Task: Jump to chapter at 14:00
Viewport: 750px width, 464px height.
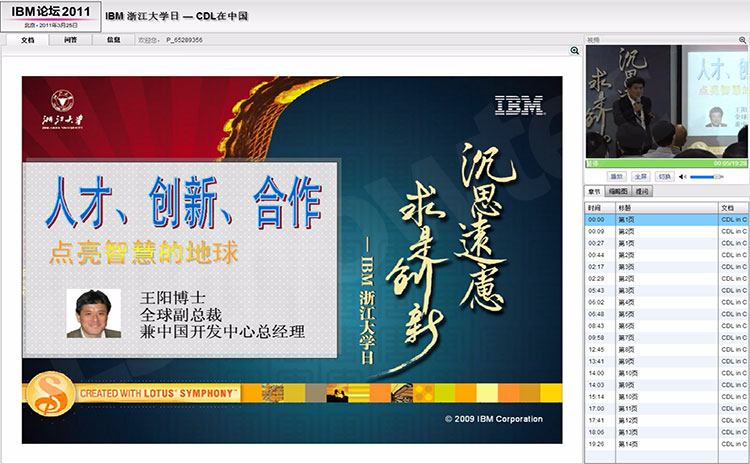Action: click(667, 373)
